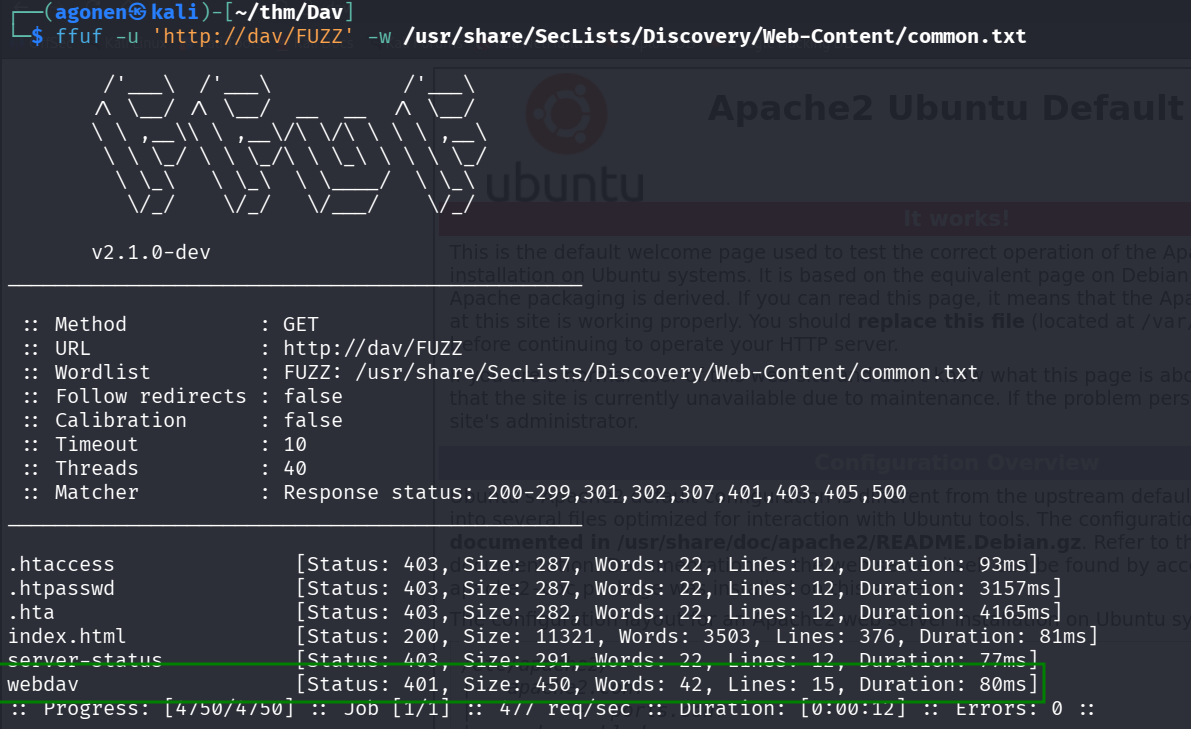
Task: Click the Method GET setting line
Action: 170,324
